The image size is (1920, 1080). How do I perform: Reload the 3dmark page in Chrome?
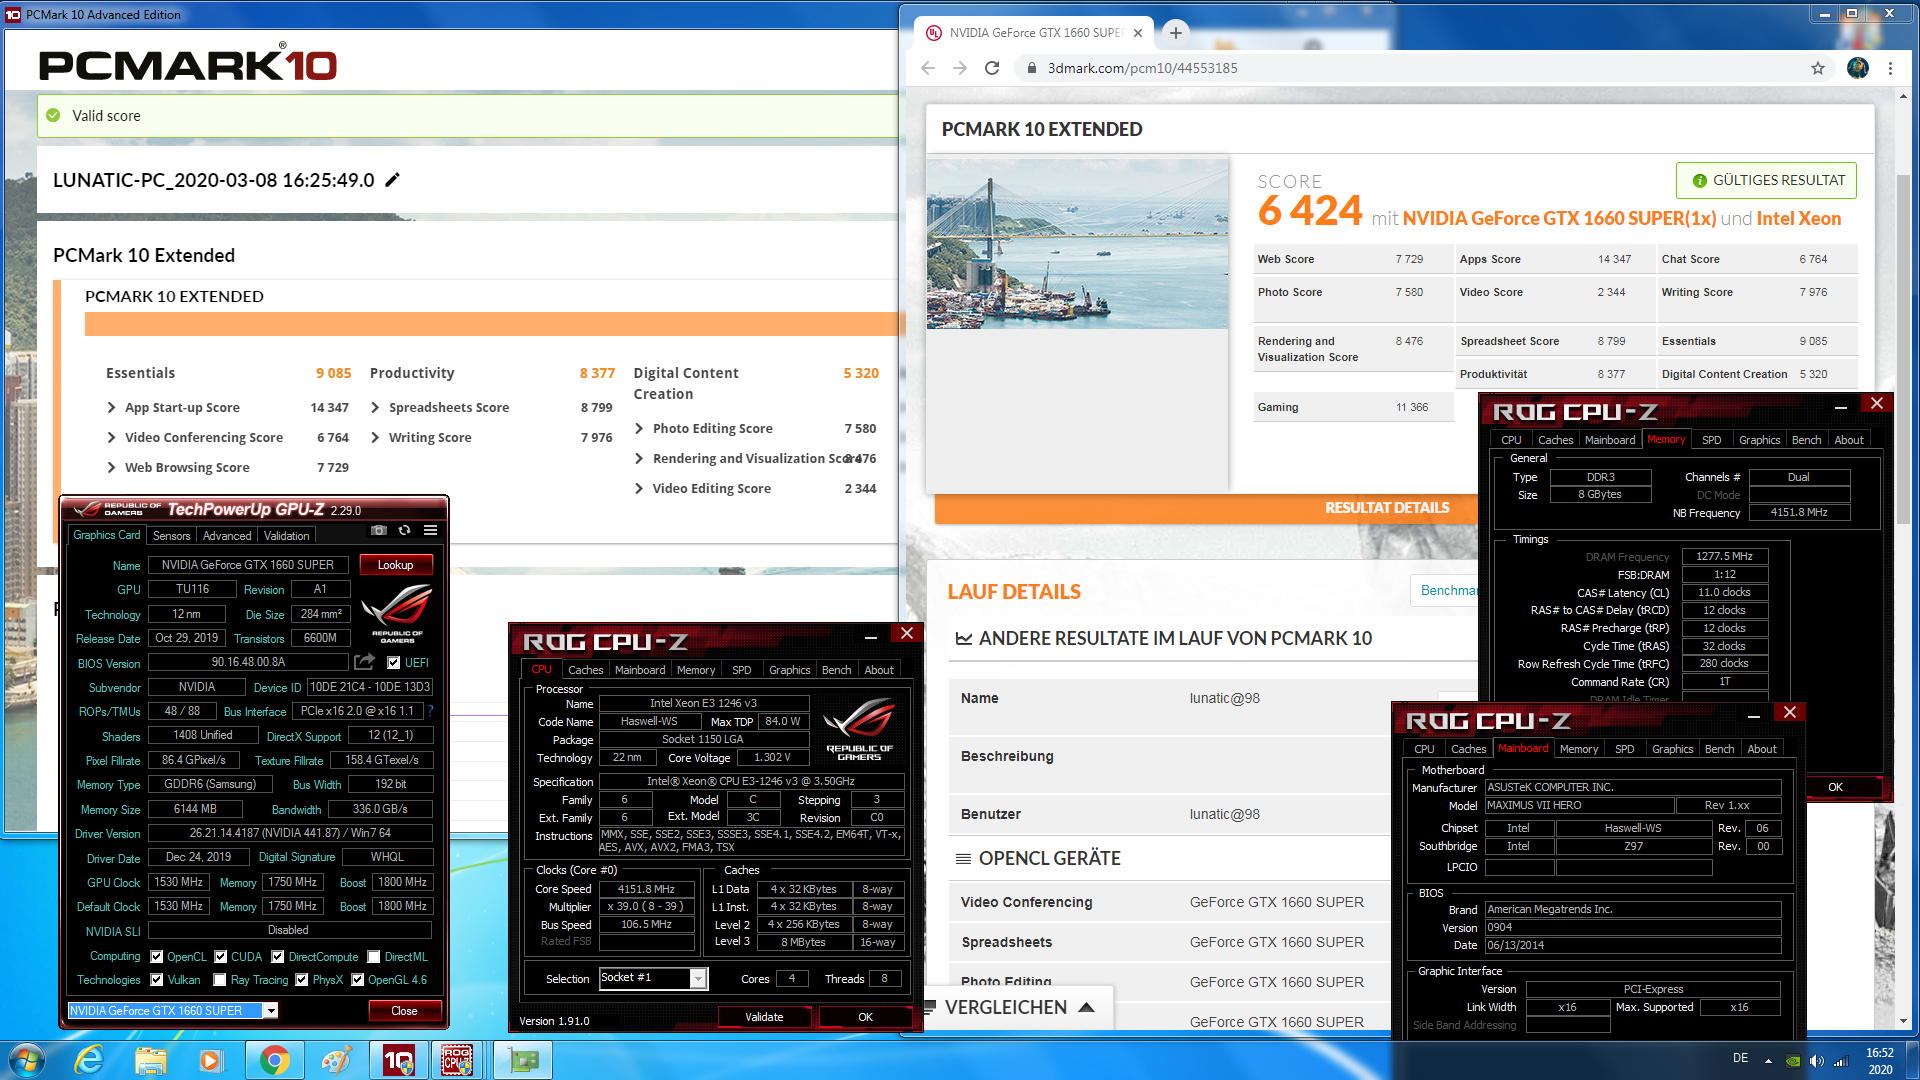[x=992, y=68]
